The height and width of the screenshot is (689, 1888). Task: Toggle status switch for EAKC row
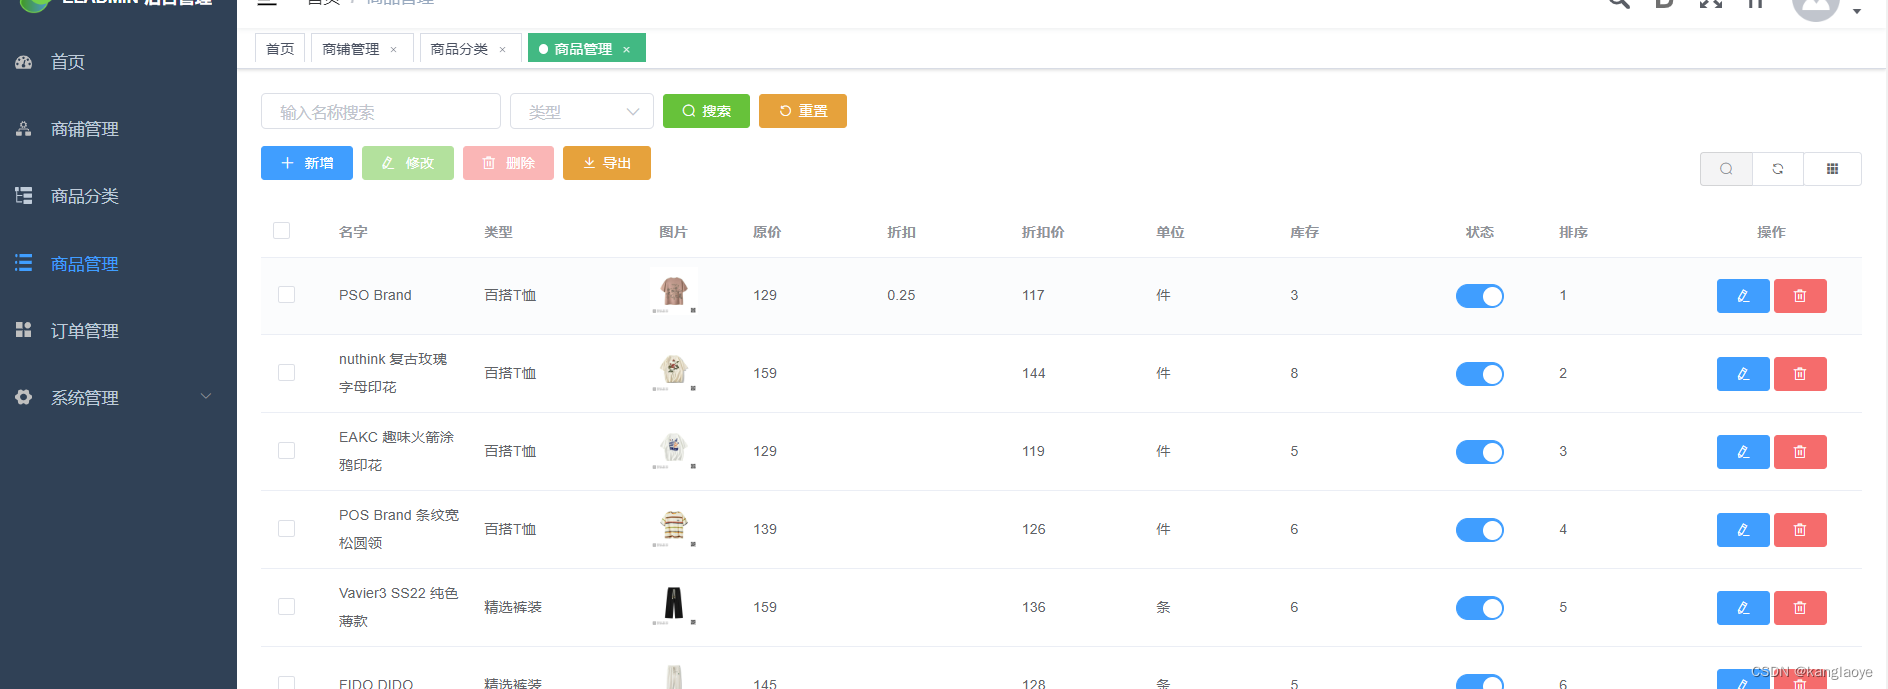pos(1480,452)
